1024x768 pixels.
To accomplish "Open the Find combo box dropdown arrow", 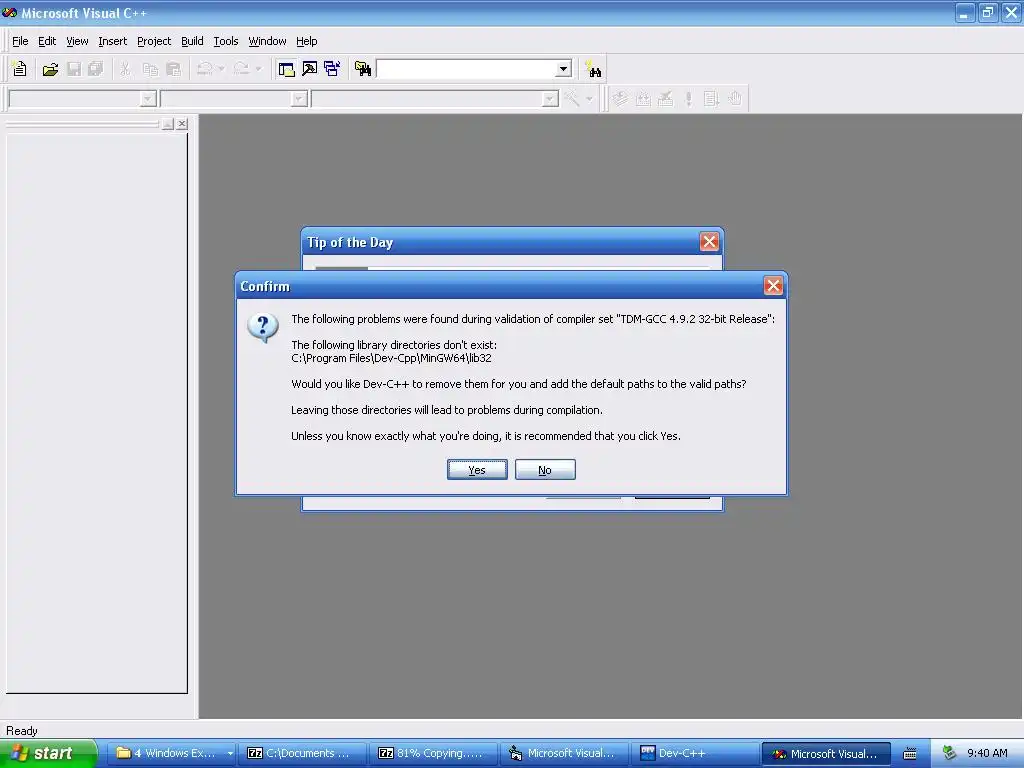I will pyautogui.click(x=564, y=69).
